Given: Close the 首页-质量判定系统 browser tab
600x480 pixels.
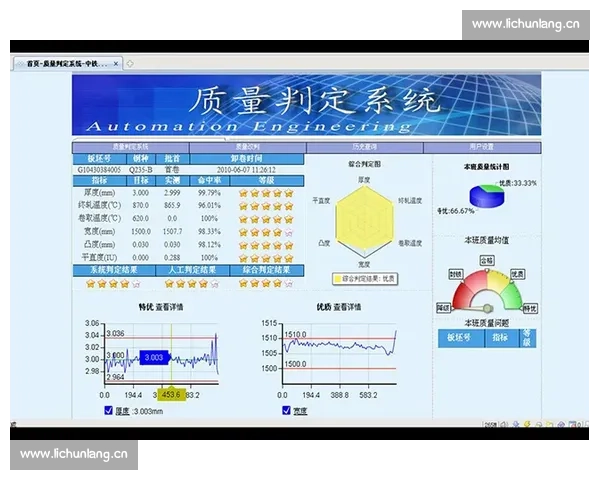Looking at the screenshot, I should point(116,64).
